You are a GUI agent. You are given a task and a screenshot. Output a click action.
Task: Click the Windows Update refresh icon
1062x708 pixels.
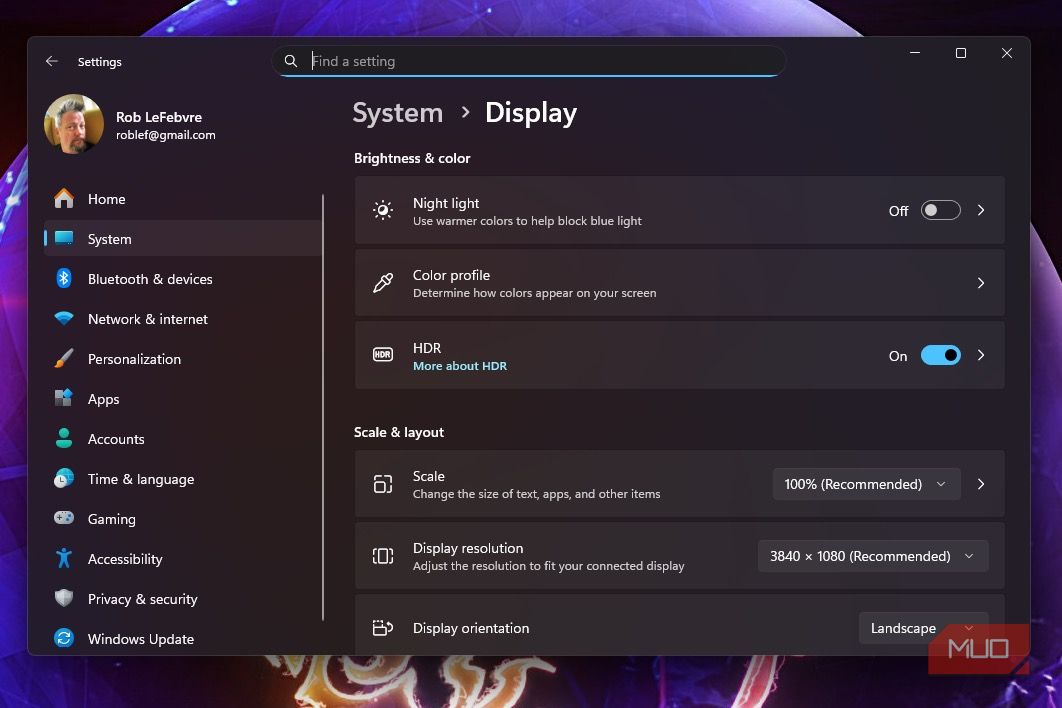coord(64,638)
